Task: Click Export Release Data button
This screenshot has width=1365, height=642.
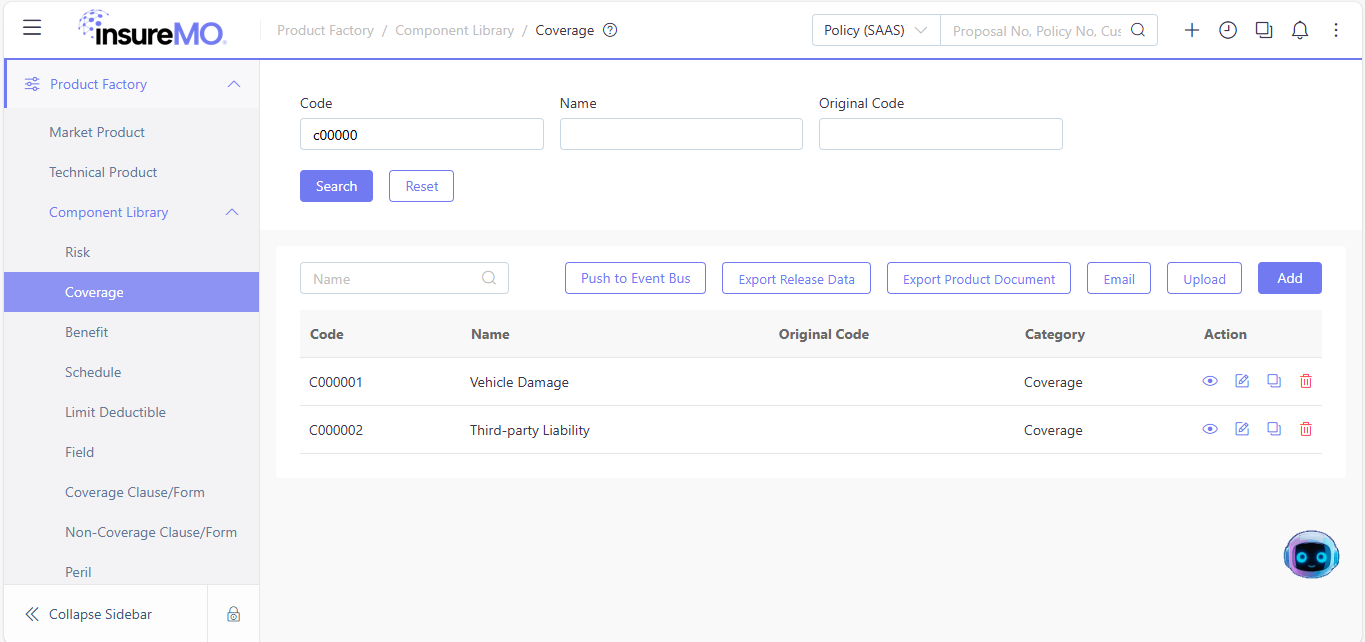Action: pos(796,278)
